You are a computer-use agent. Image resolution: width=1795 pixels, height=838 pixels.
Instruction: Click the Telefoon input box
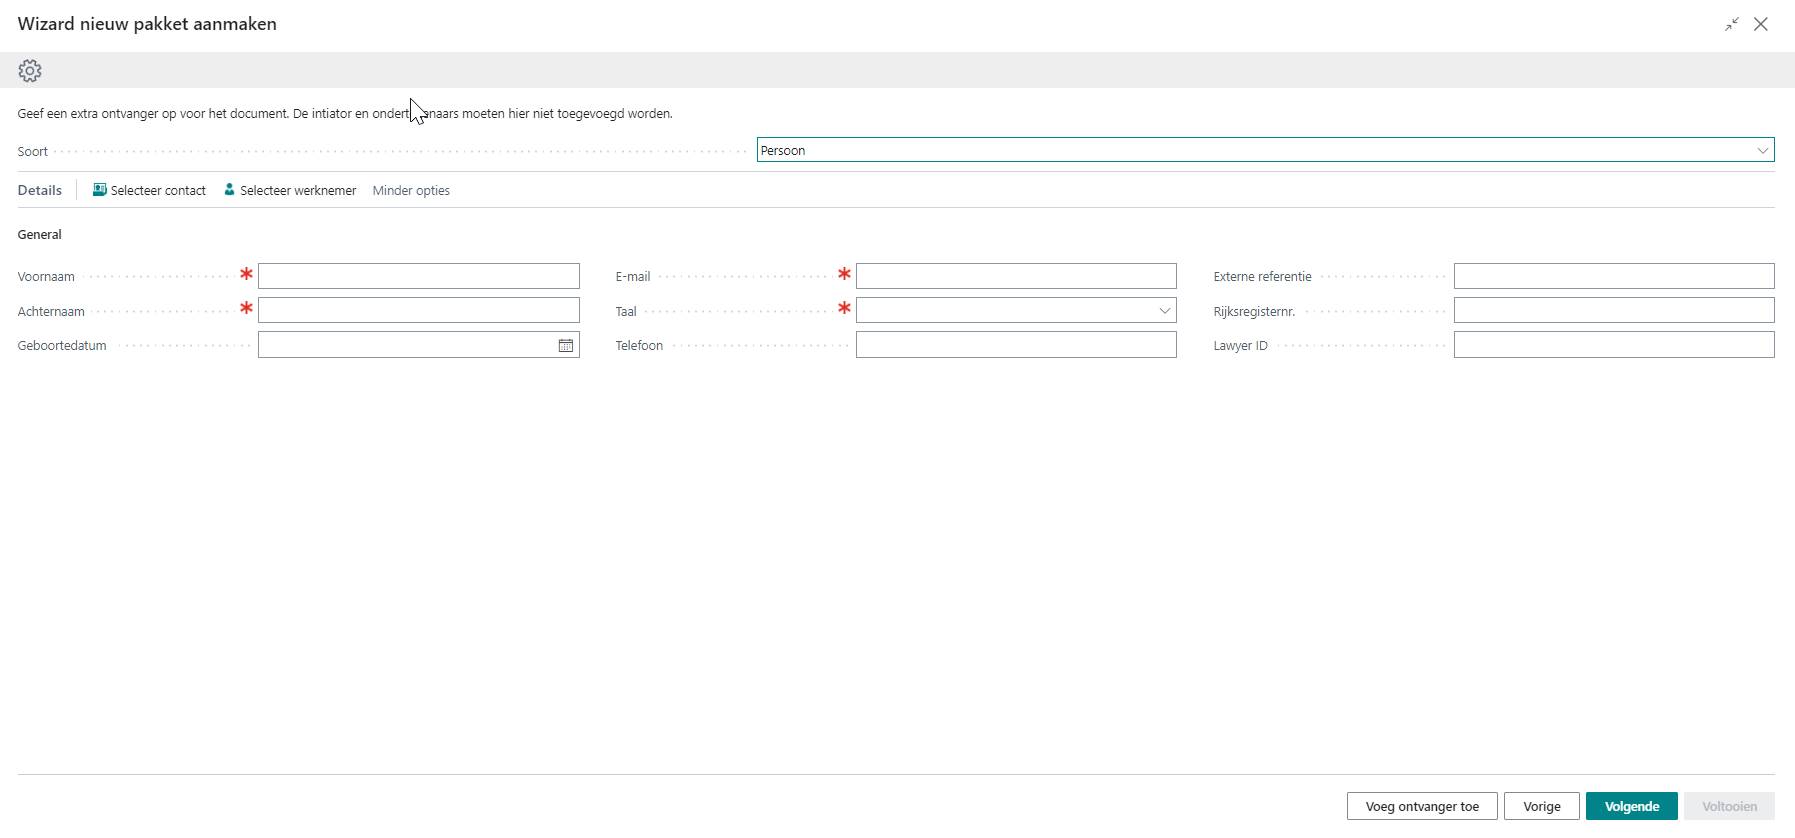click(x=1015, y=345)
